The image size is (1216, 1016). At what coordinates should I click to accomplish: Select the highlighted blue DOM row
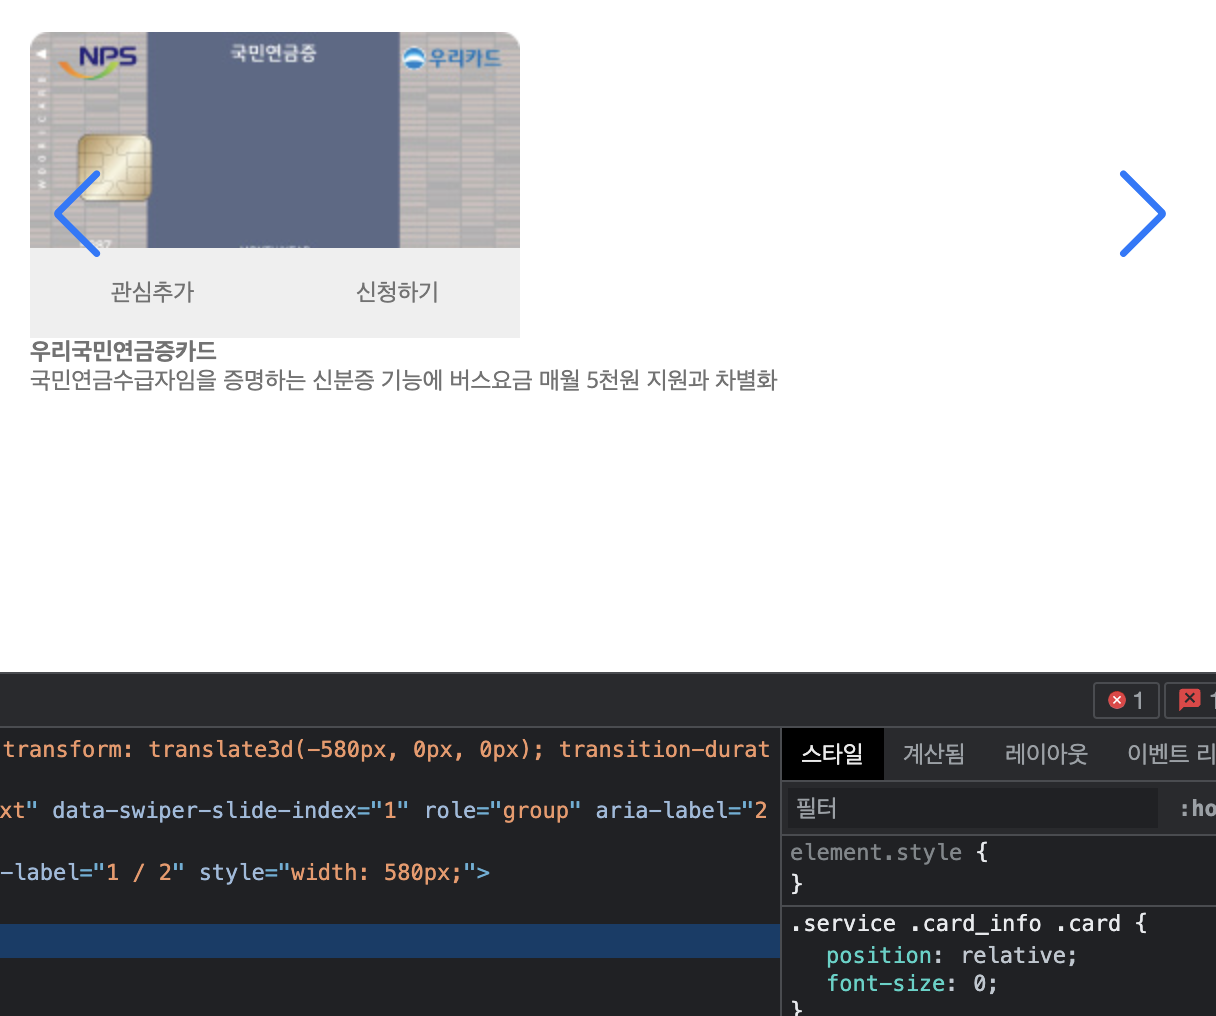pyautogui.click(x=390, y=941)
